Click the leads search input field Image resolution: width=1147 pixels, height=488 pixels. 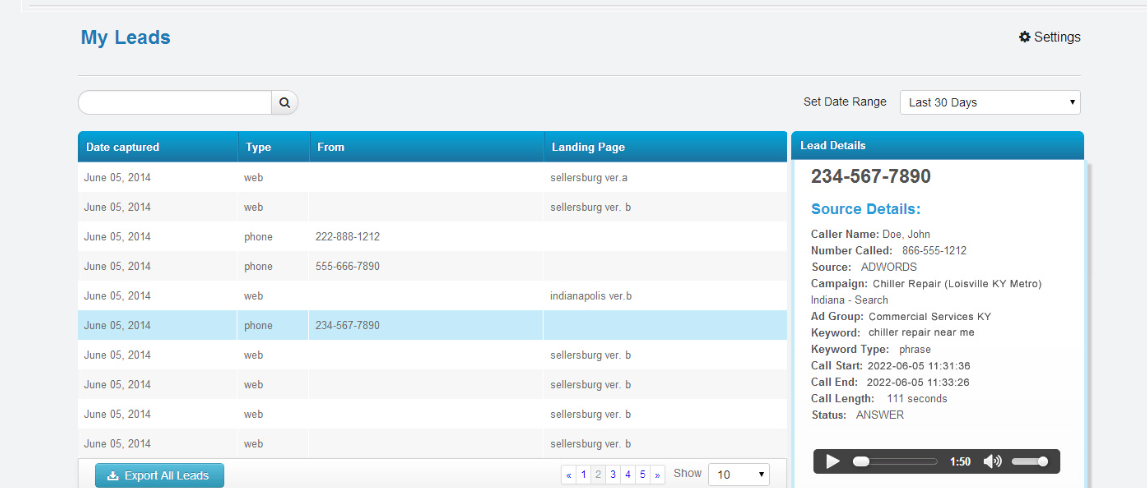pos(175,103)
